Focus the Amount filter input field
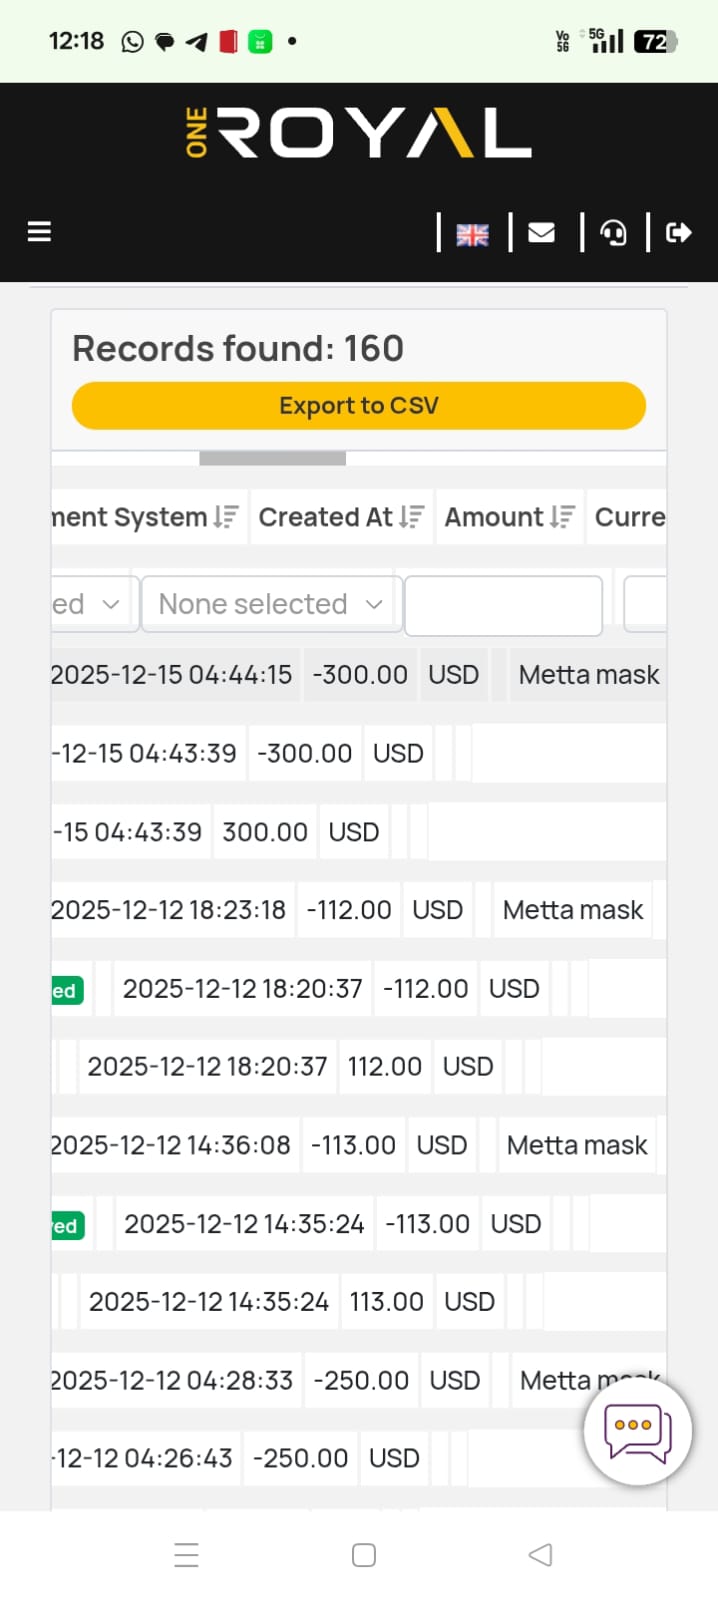The height and width of the screenshot is (1599, 718). [503, 605]
